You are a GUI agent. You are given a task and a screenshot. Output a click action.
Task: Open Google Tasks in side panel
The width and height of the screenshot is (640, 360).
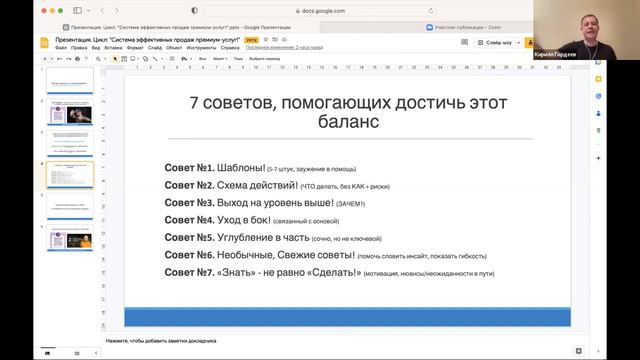pos(598,96)
